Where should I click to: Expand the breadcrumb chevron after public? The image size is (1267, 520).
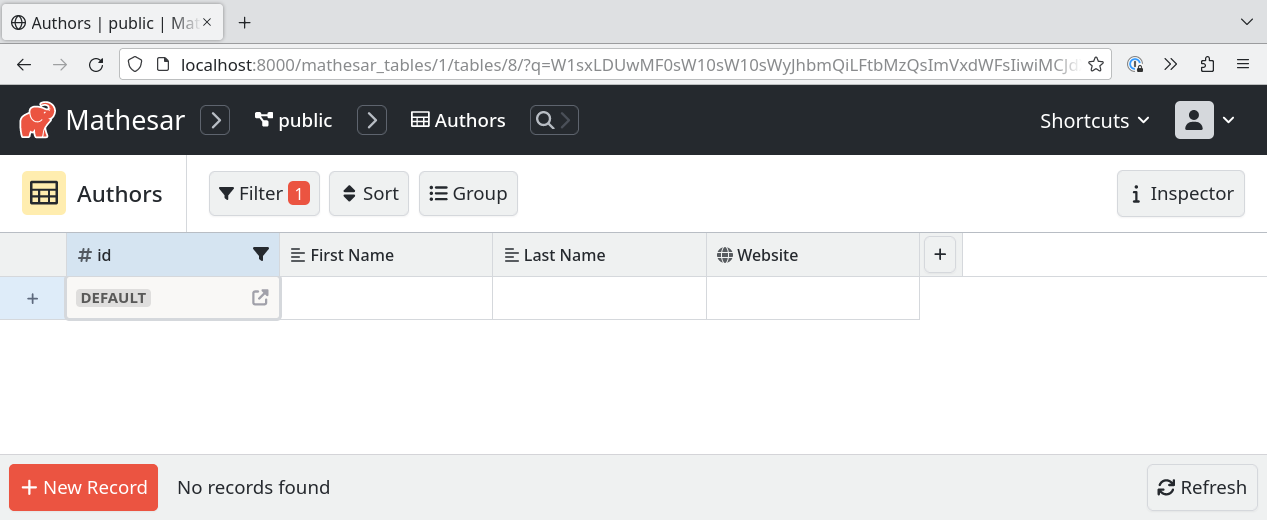coord(372,120)
